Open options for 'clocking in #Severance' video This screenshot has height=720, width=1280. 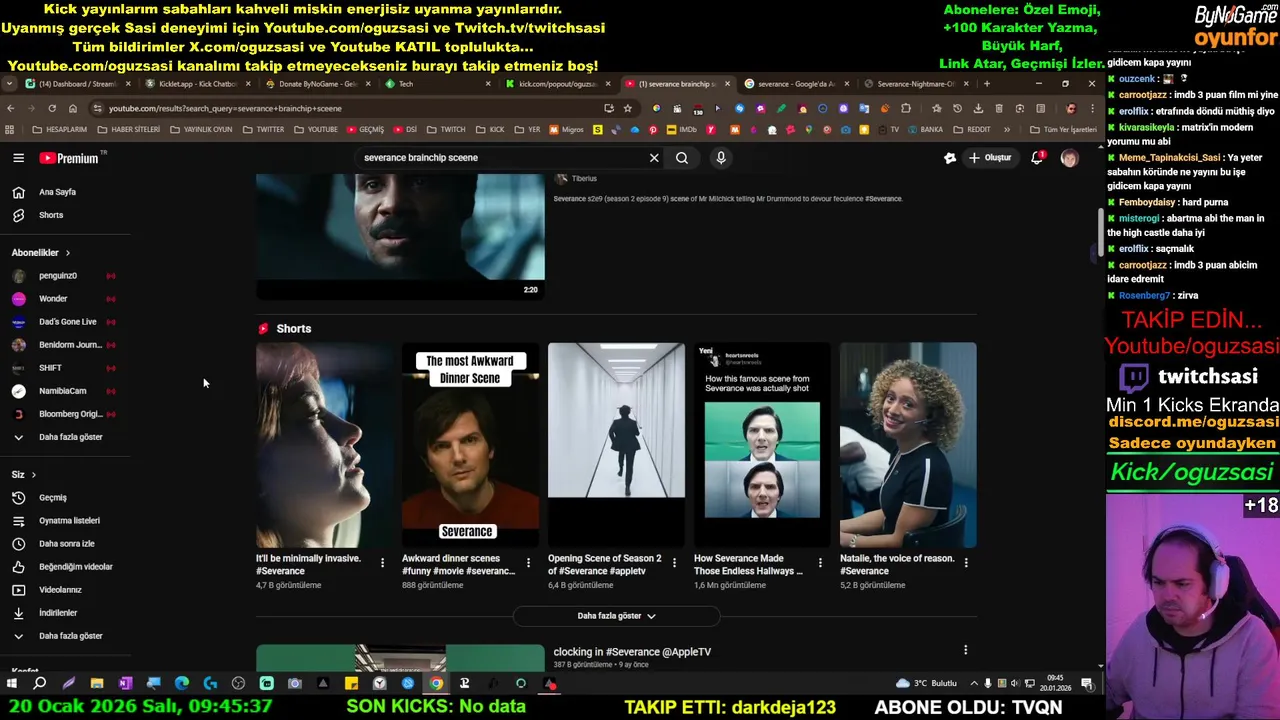[x=966, y=650]
